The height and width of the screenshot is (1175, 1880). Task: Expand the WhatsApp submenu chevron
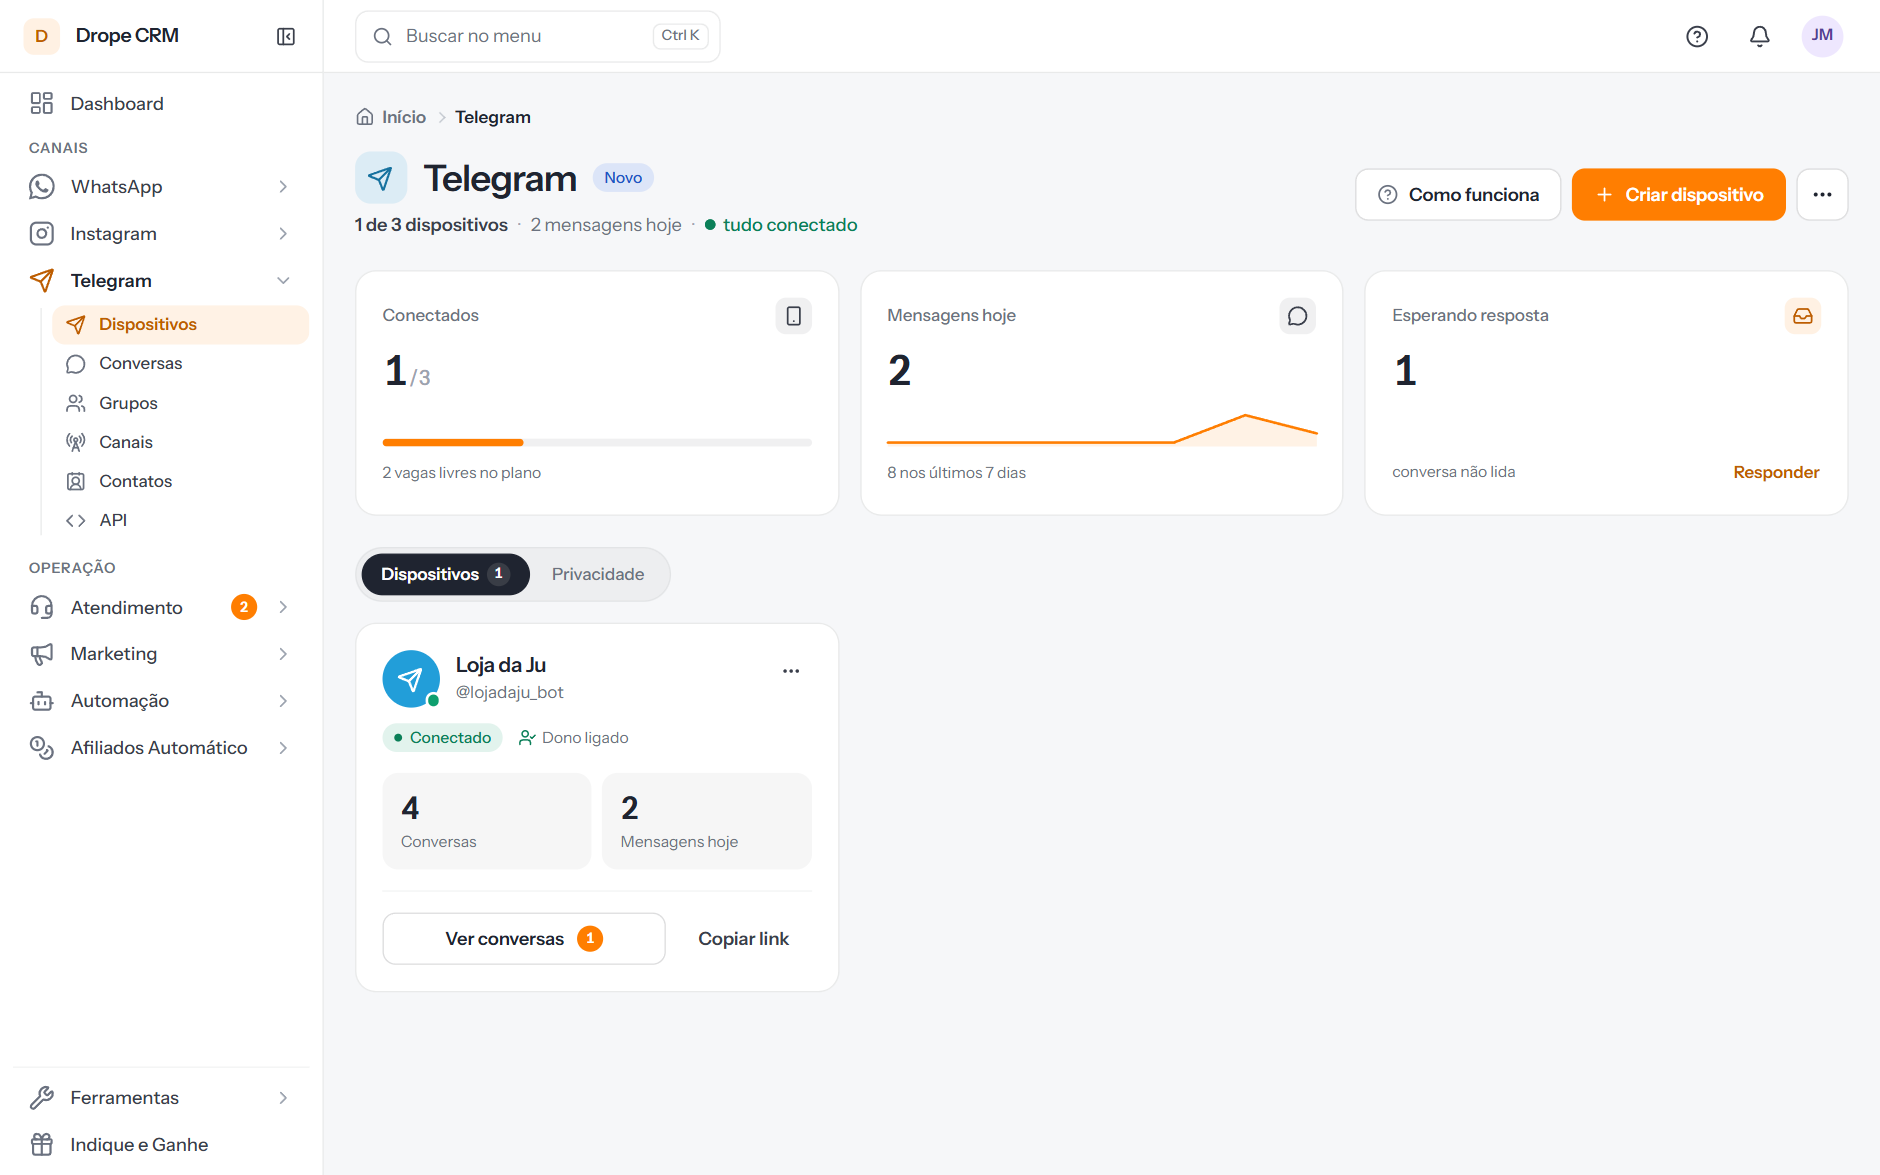[x=284, y=187]
